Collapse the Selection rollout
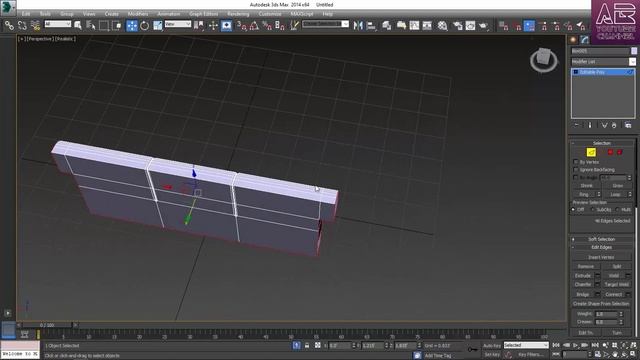Image resolution: width=640 pixels, height=360 pixels. (602, 143)
